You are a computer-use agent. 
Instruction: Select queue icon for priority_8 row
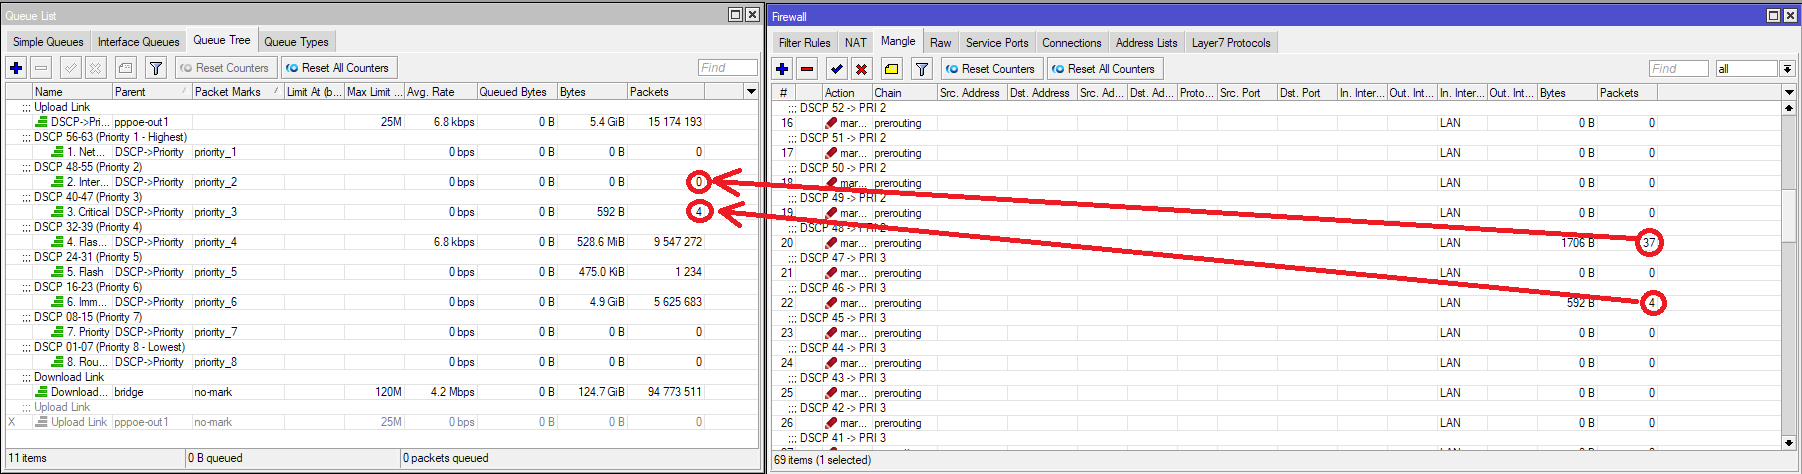[58, 362]
